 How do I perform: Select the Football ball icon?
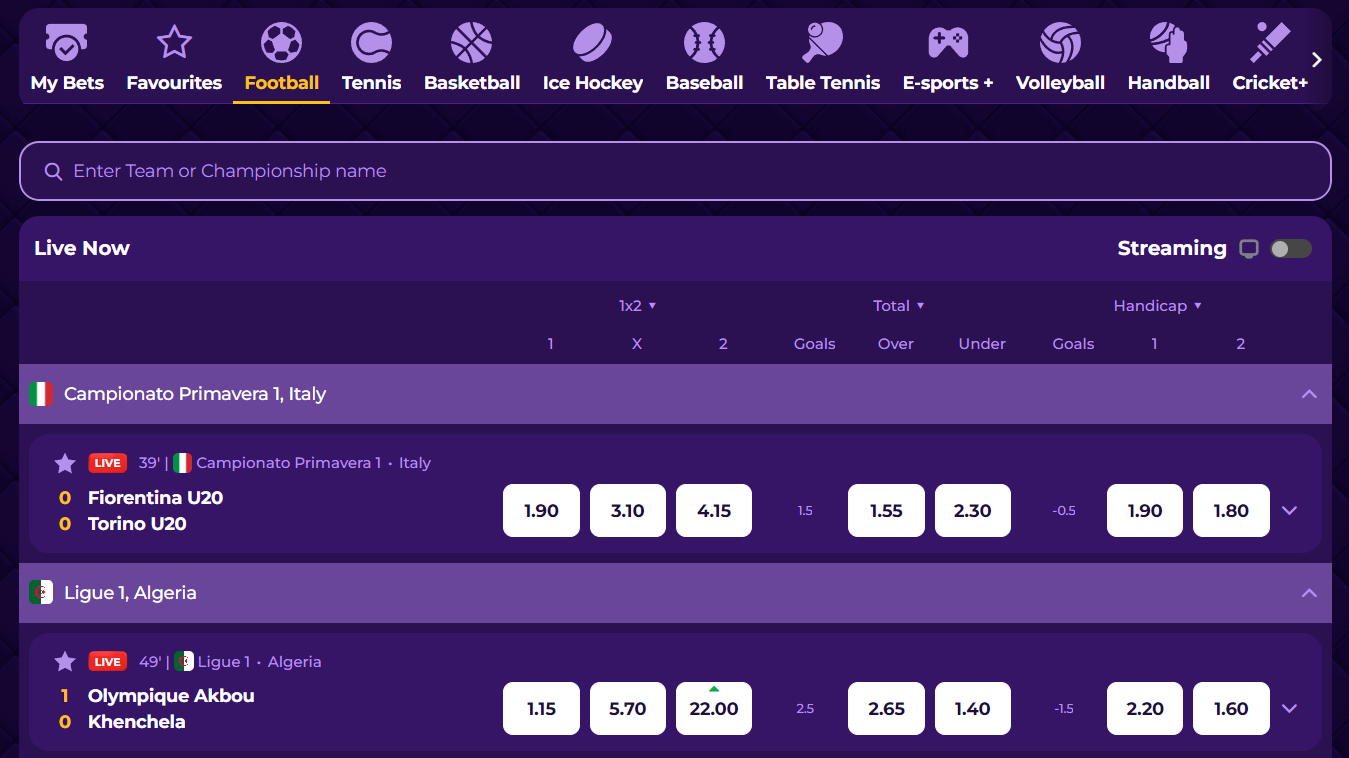point(282,43)
